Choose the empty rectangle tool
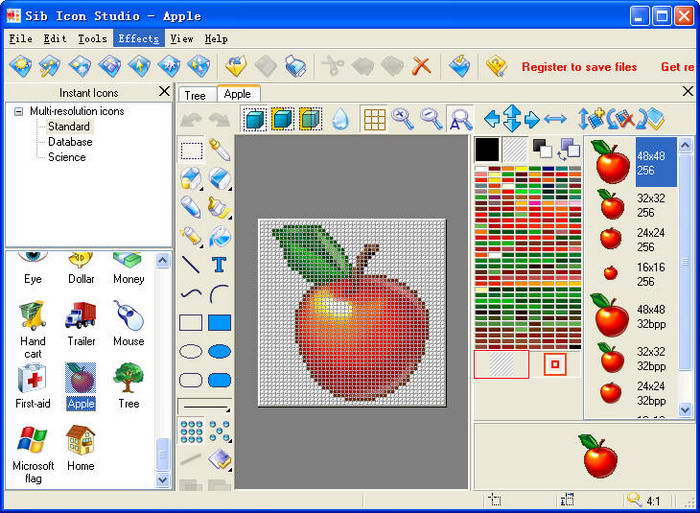 (x=191, y=322)
